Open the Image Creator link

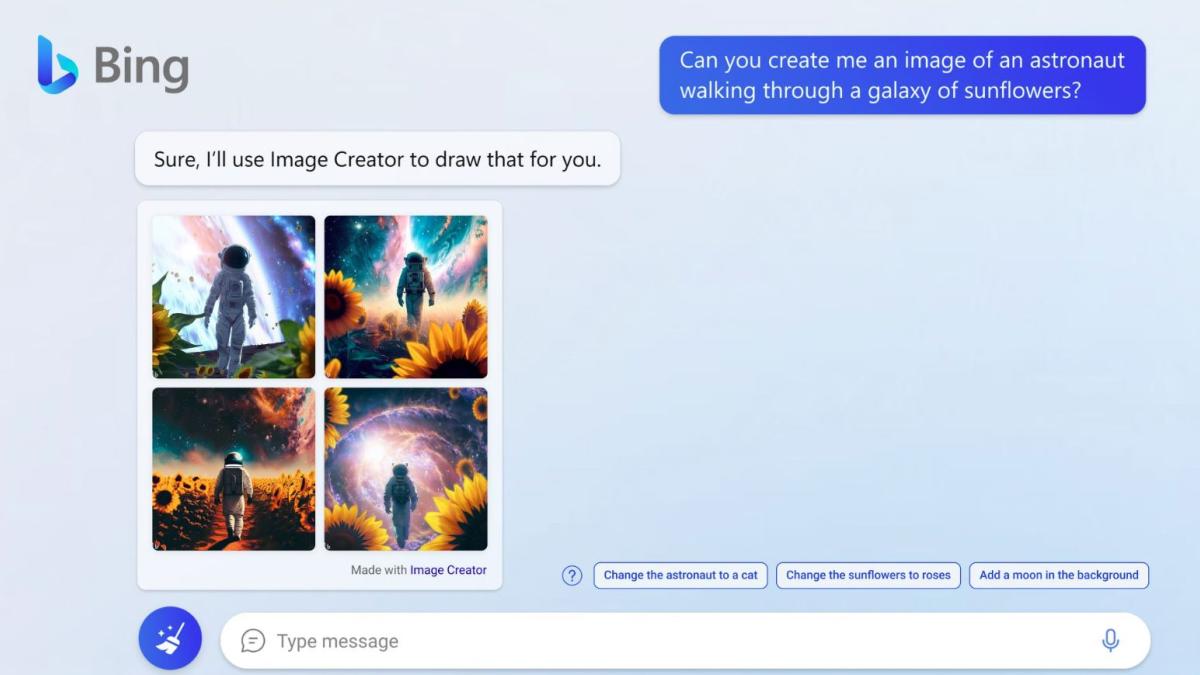(447, 570)
